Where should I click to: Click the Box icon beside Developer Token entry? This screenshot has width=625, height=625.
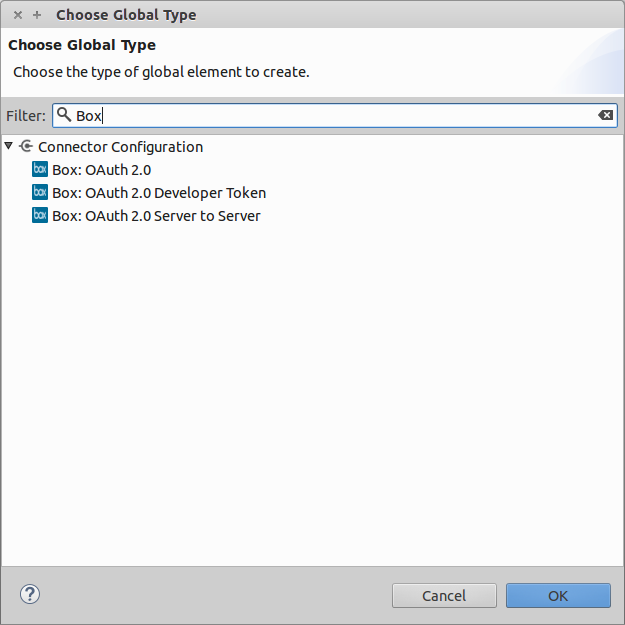pos(40,193)
